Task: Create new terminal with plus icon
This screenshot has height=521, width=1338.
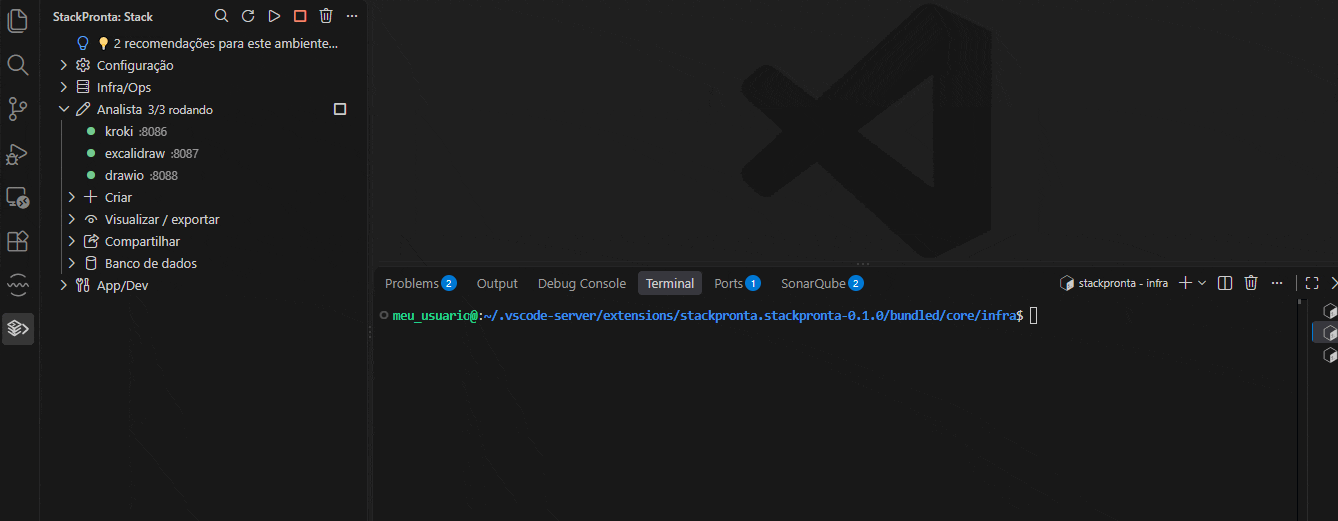Action: (1185, 283)
